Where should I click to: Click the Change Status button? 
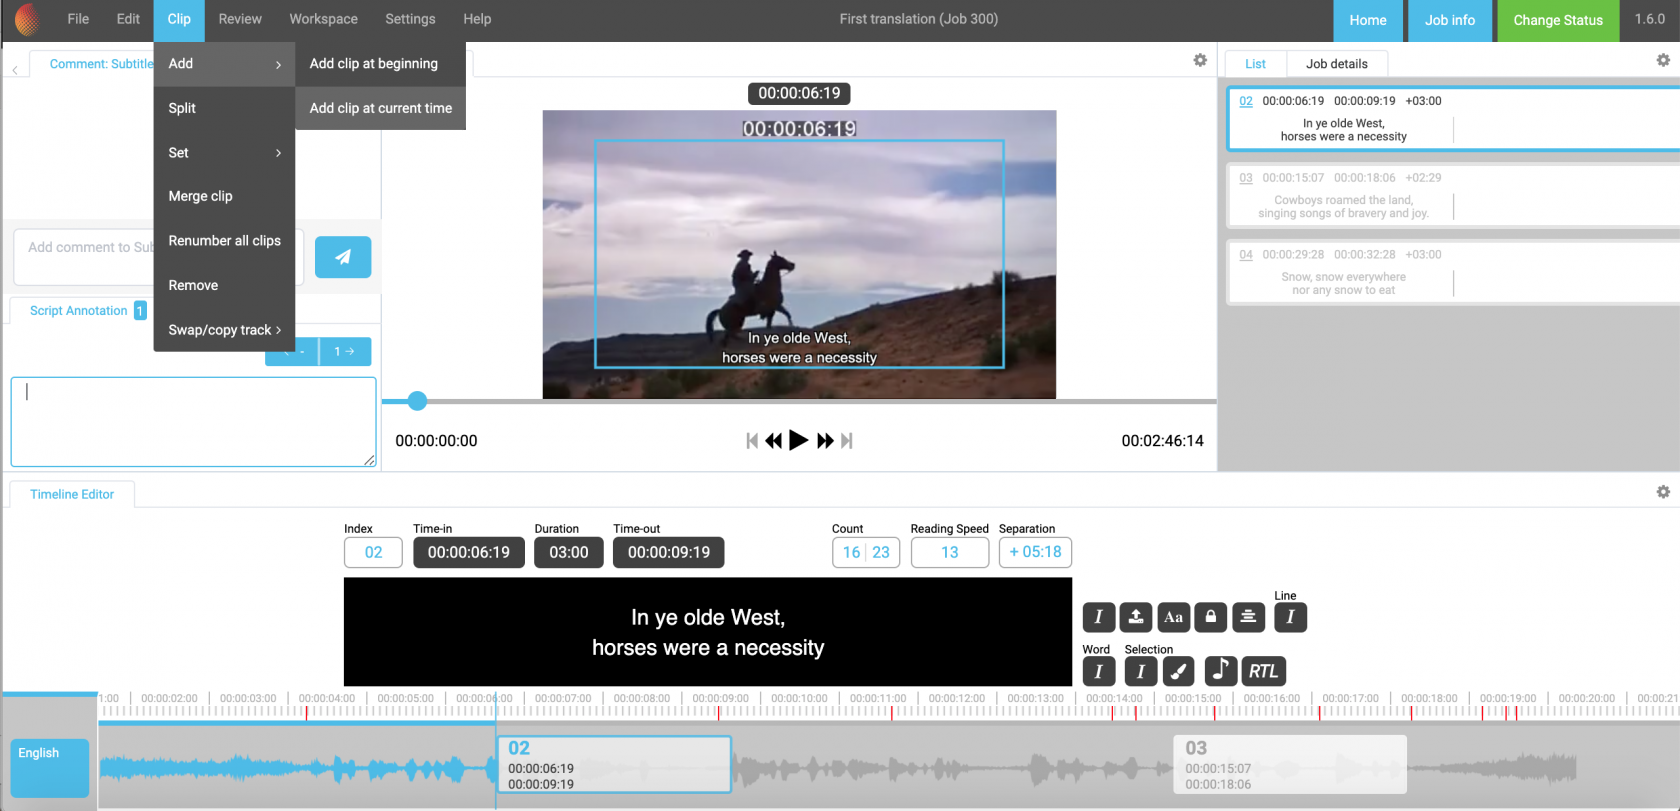click(x=1557, y=20)
